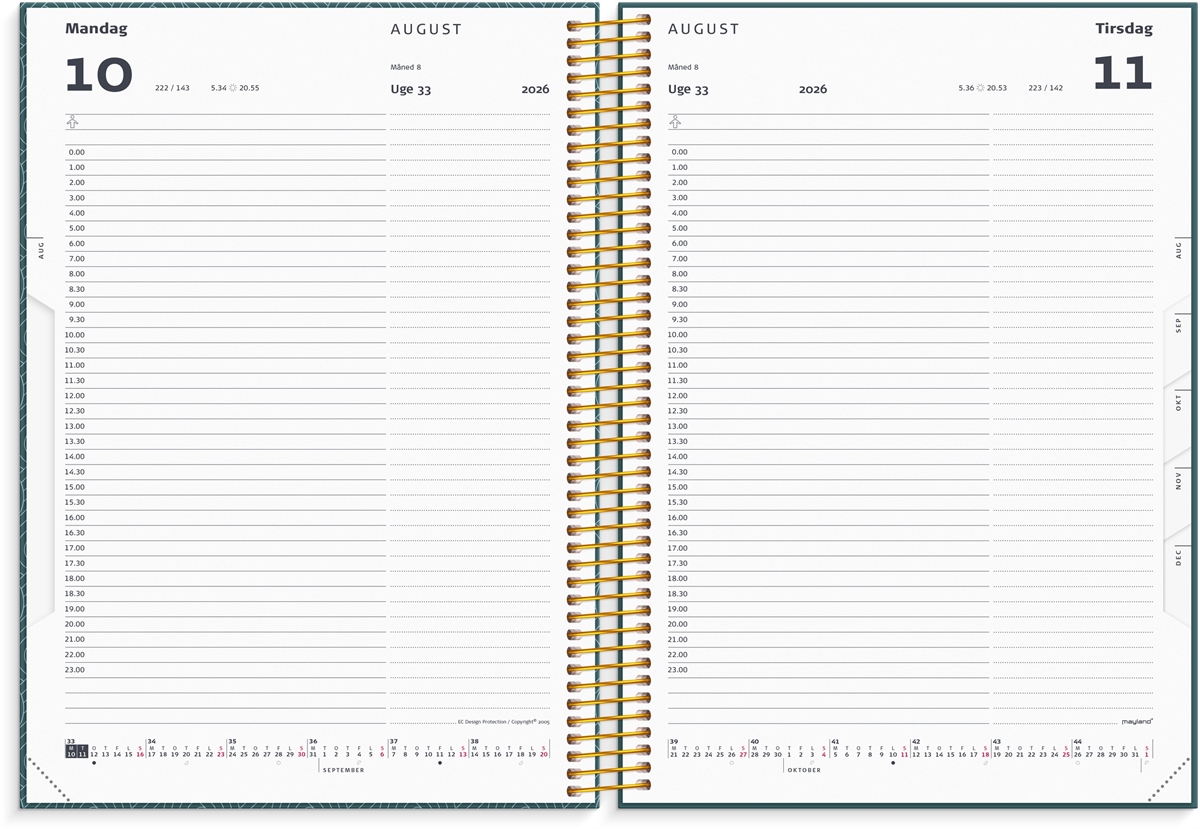Select the person icon on Tuesday's page
Viewport: 1200px width, 829px height.
click(x=675, y=122)
